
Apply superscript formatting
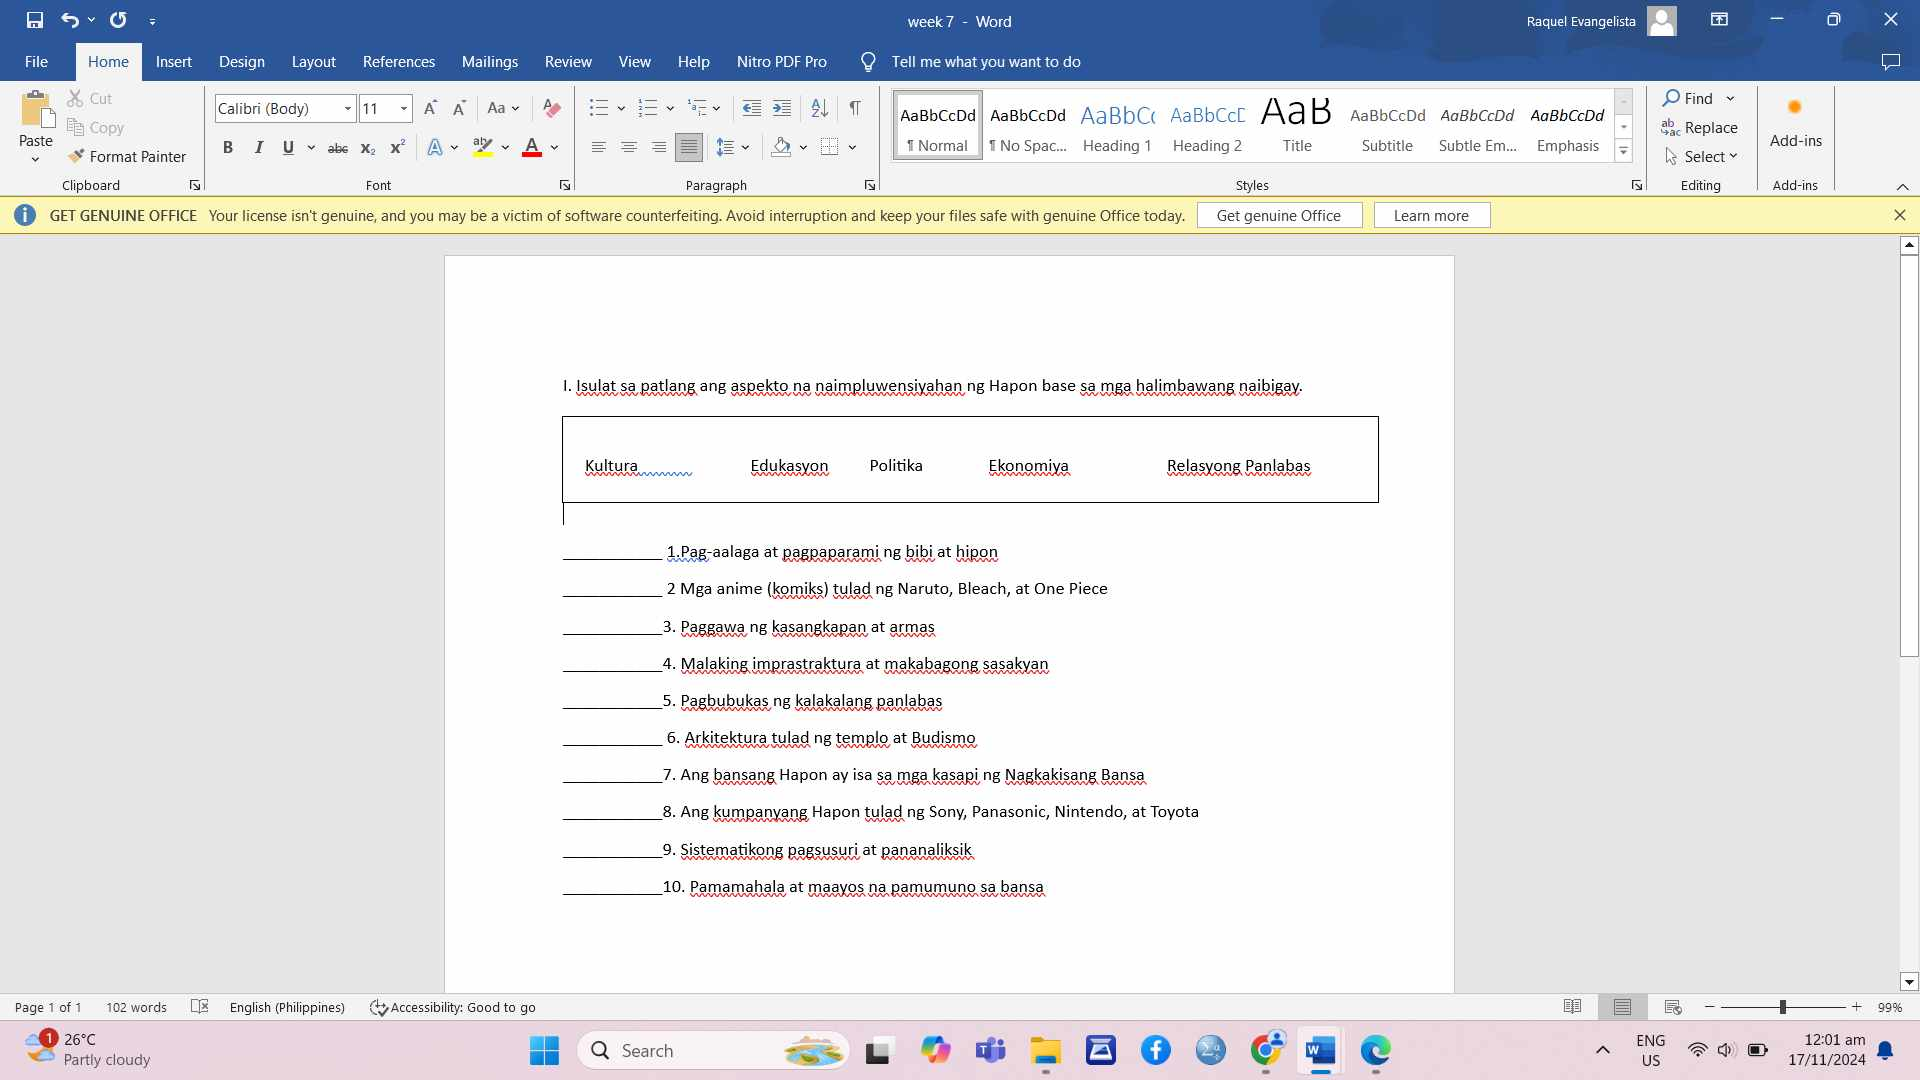[397, 148]
